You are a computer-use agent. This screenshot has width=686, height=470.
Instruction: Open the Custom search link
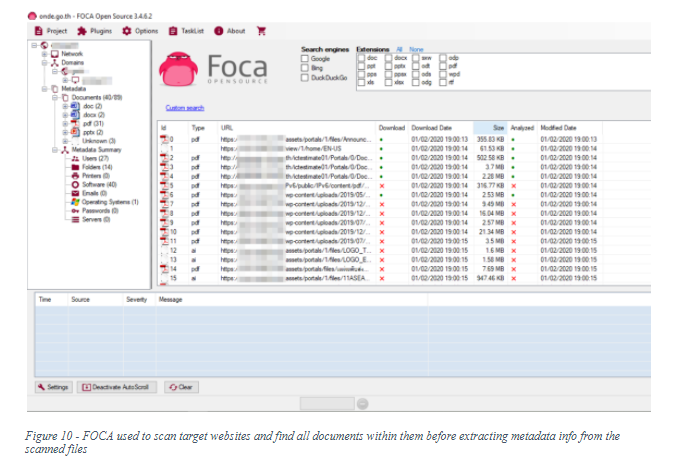coord(185,108)
